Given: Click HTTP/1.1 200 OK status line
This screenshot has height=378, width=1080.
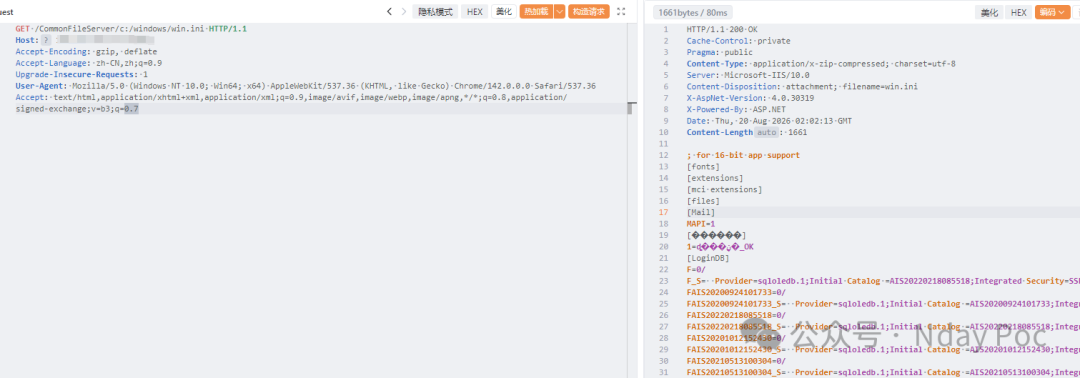Looking at the screenshot, I should coord(721,29).
